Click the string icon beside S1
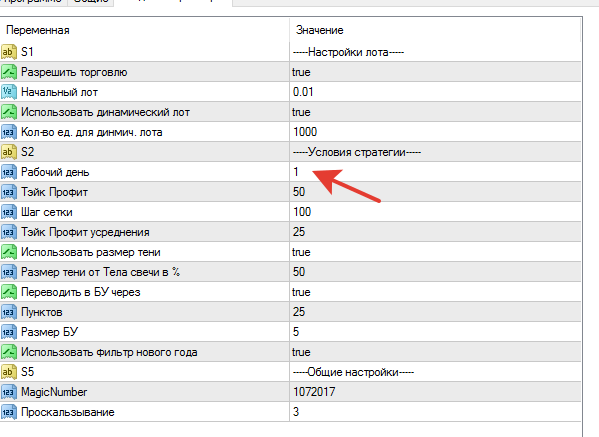 click(x=9, y=52)
